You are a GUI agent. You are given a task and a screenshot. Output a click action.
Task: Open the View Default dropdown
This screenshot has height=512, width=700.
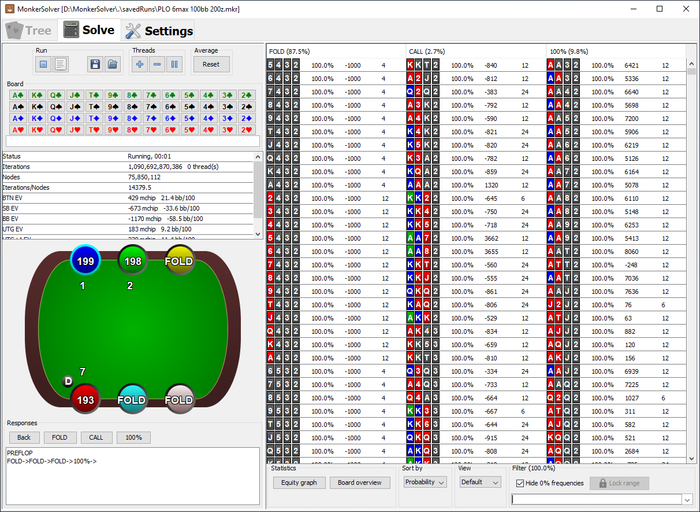pyautogui.click(x=478, y=482)
